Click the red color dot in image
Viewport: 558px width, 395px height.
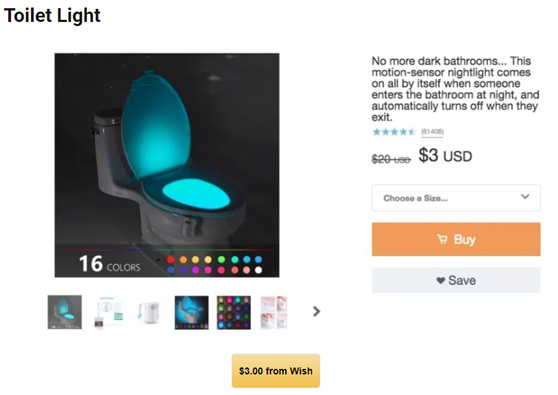(170, 259)
